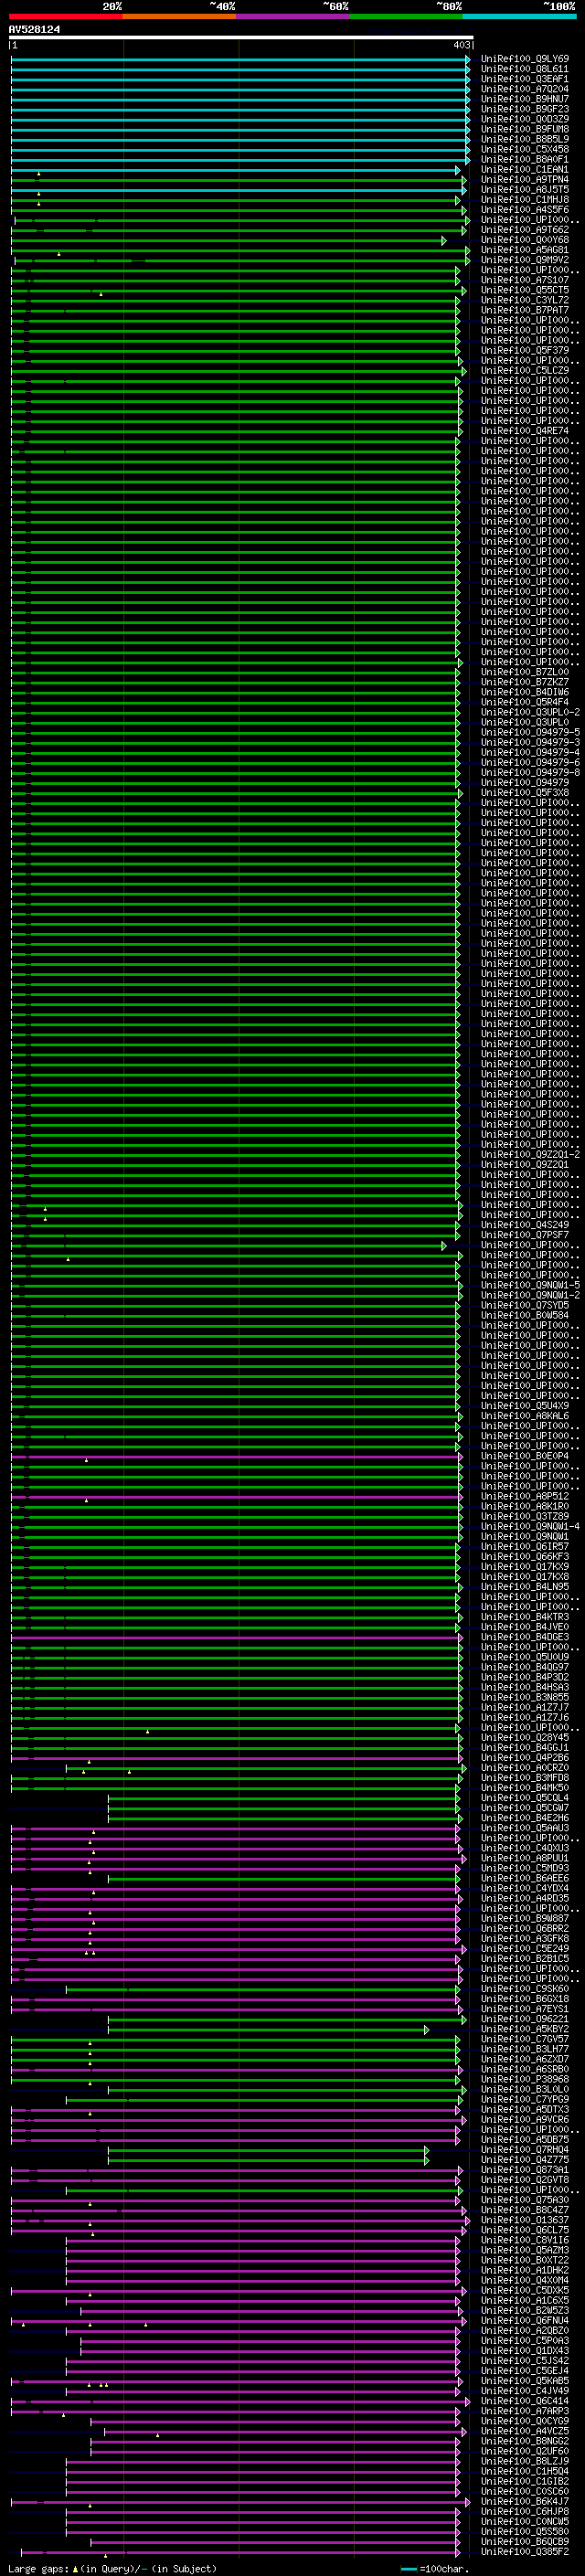585x2576 pixels.
Task: Select the UniRef100_C5X458 label
Action: [x=524, y=149]
